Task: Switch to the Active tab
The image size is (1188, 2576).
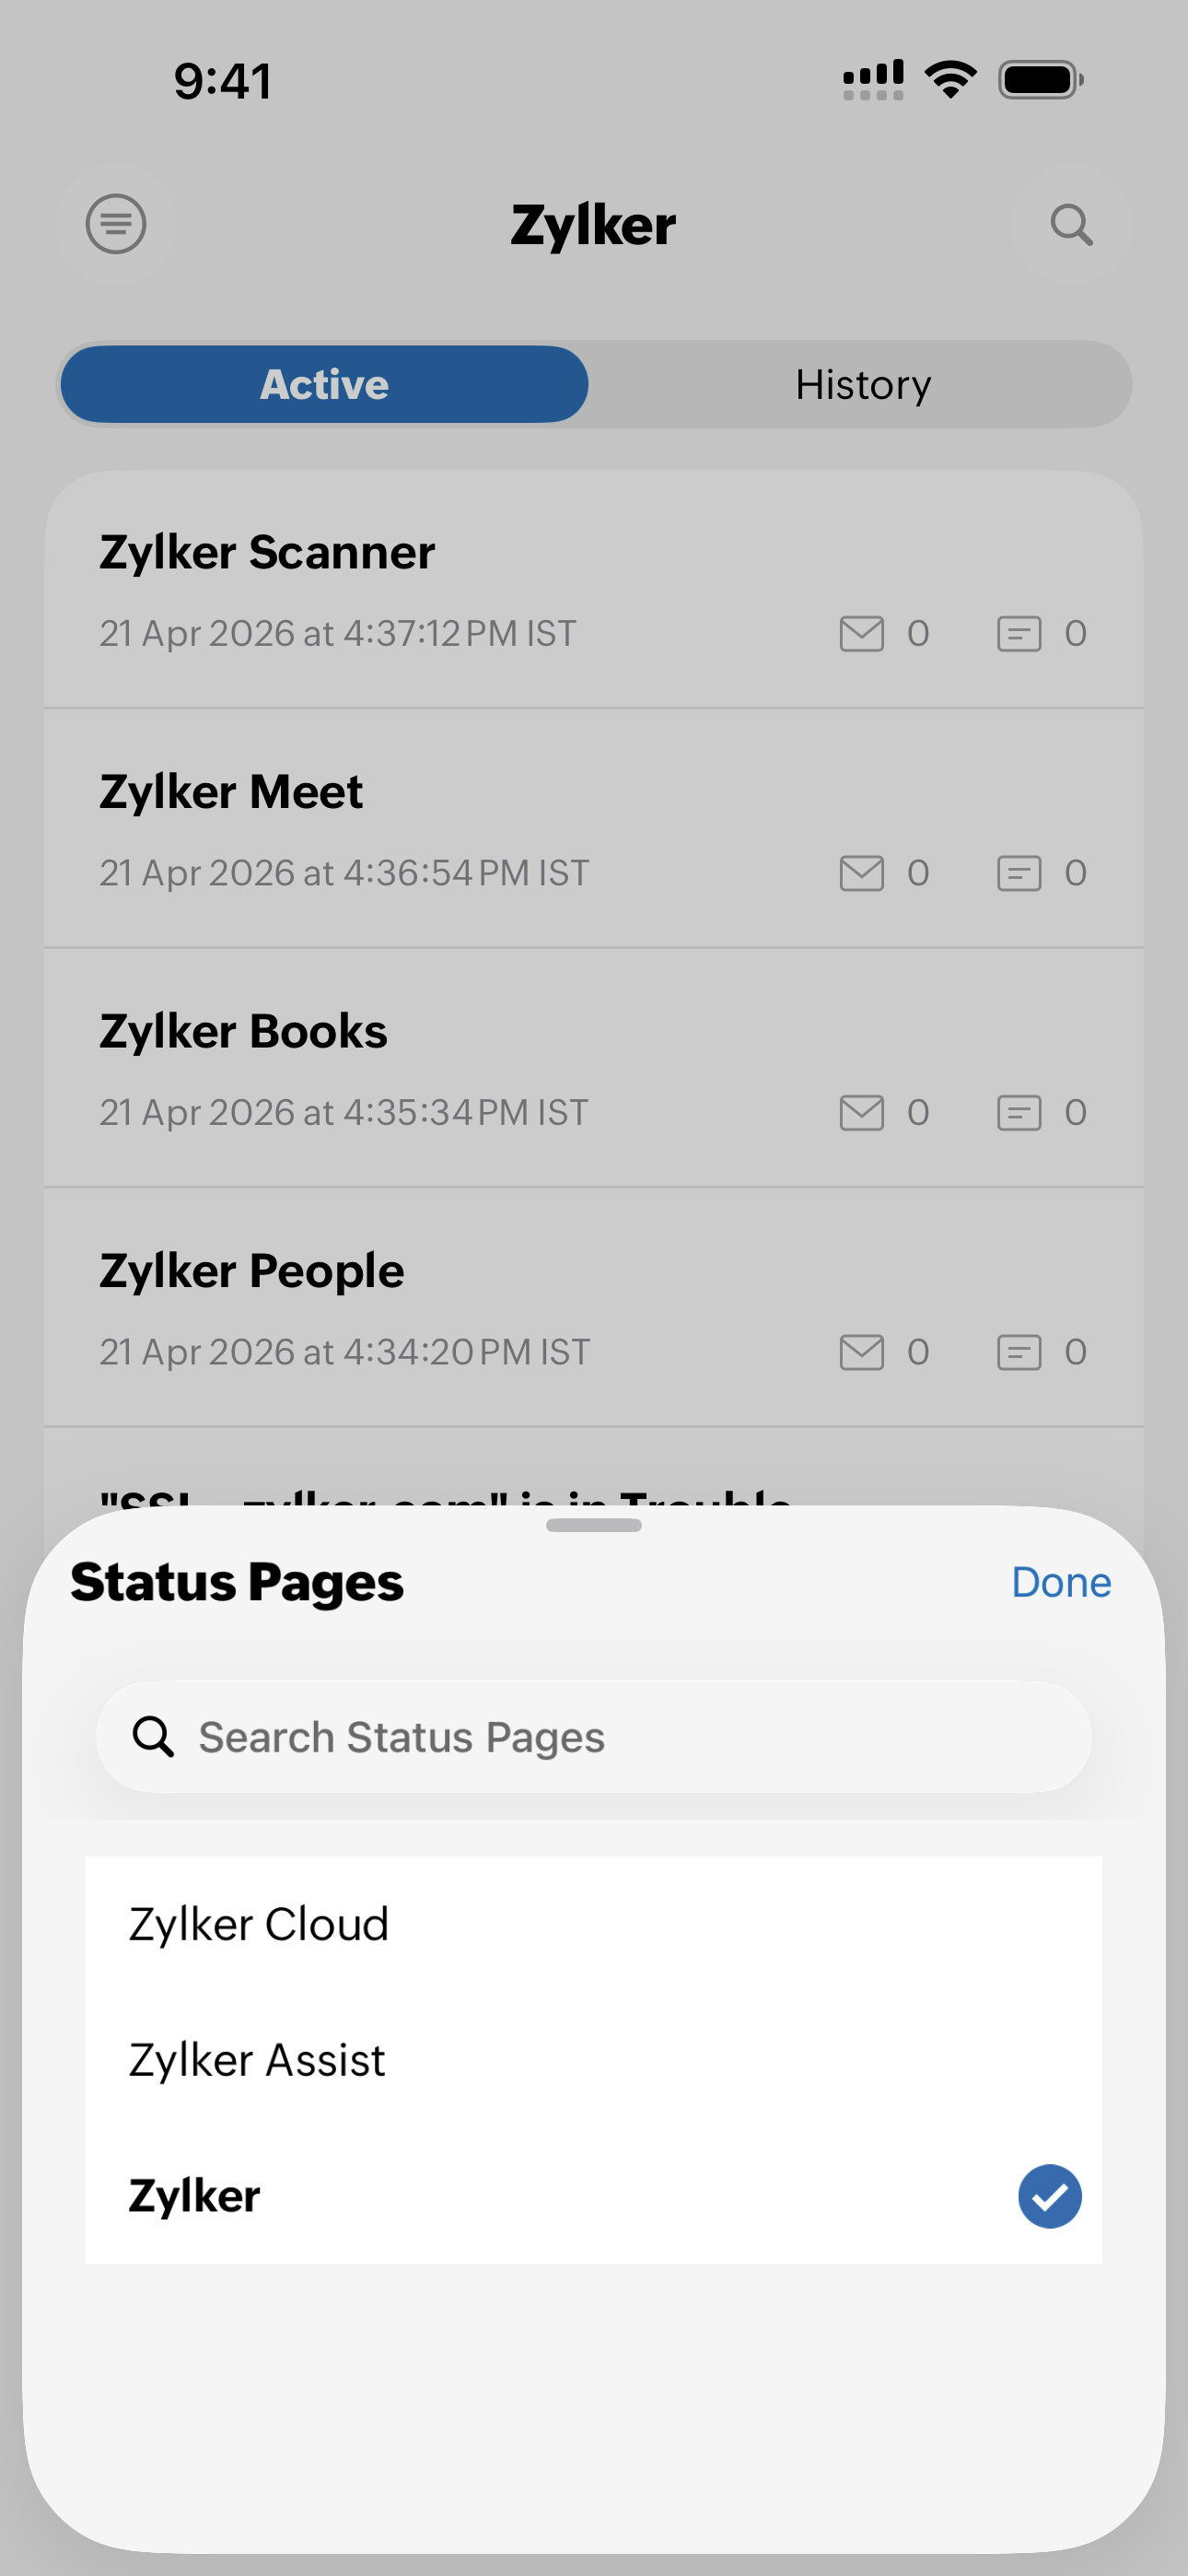Action: [x=325, y=385]
